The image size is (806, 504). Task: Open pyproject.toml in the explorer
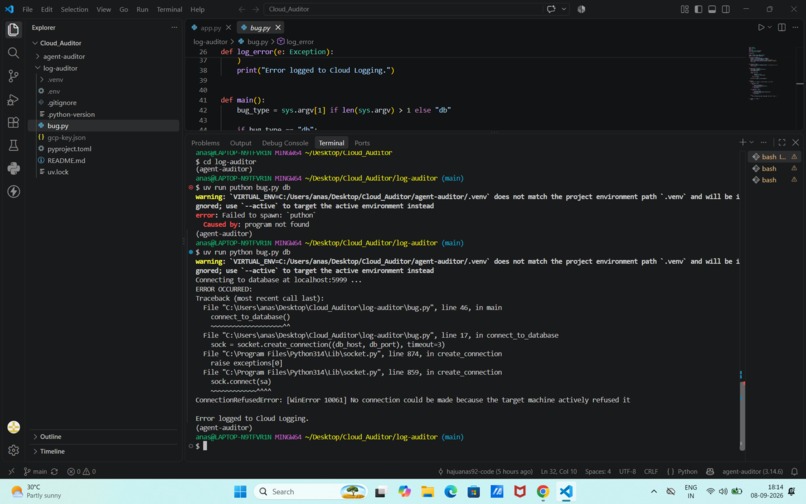pyautogui.click(x=69, y=149)
